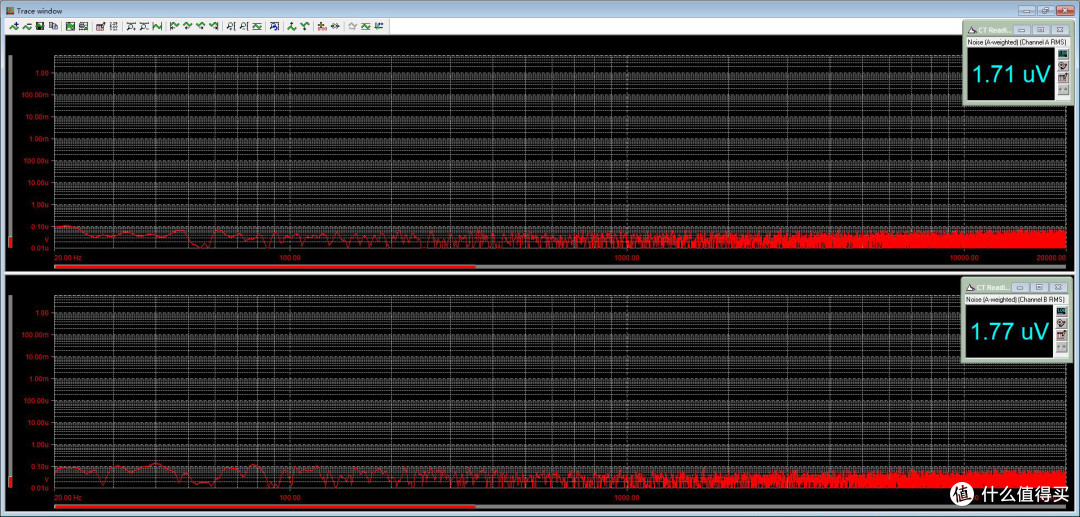
Task: Minimize the Channel B CT Reading window
Action: (1021, 287)
